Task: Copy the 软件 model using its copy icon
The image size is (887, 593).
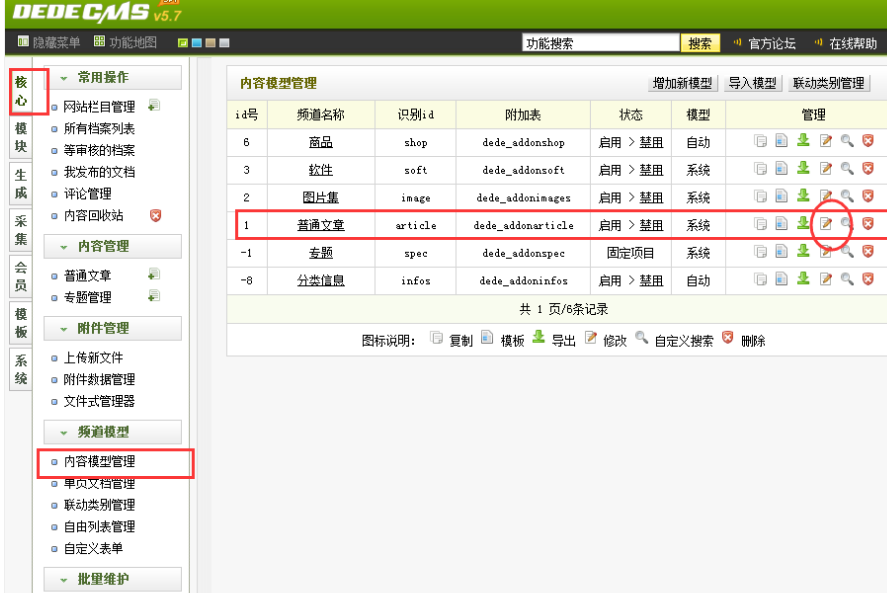Action: click(x=760, y=169)
